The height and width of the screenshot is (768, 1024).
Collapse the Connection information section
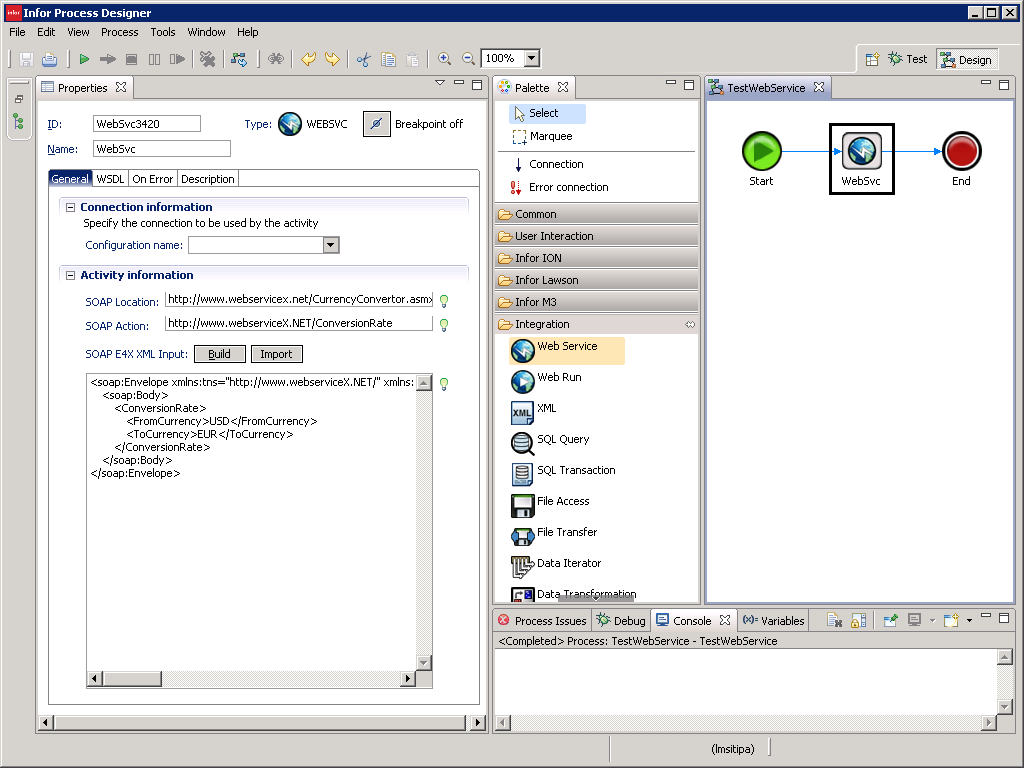pyautogui.click(x=71, y=207)
